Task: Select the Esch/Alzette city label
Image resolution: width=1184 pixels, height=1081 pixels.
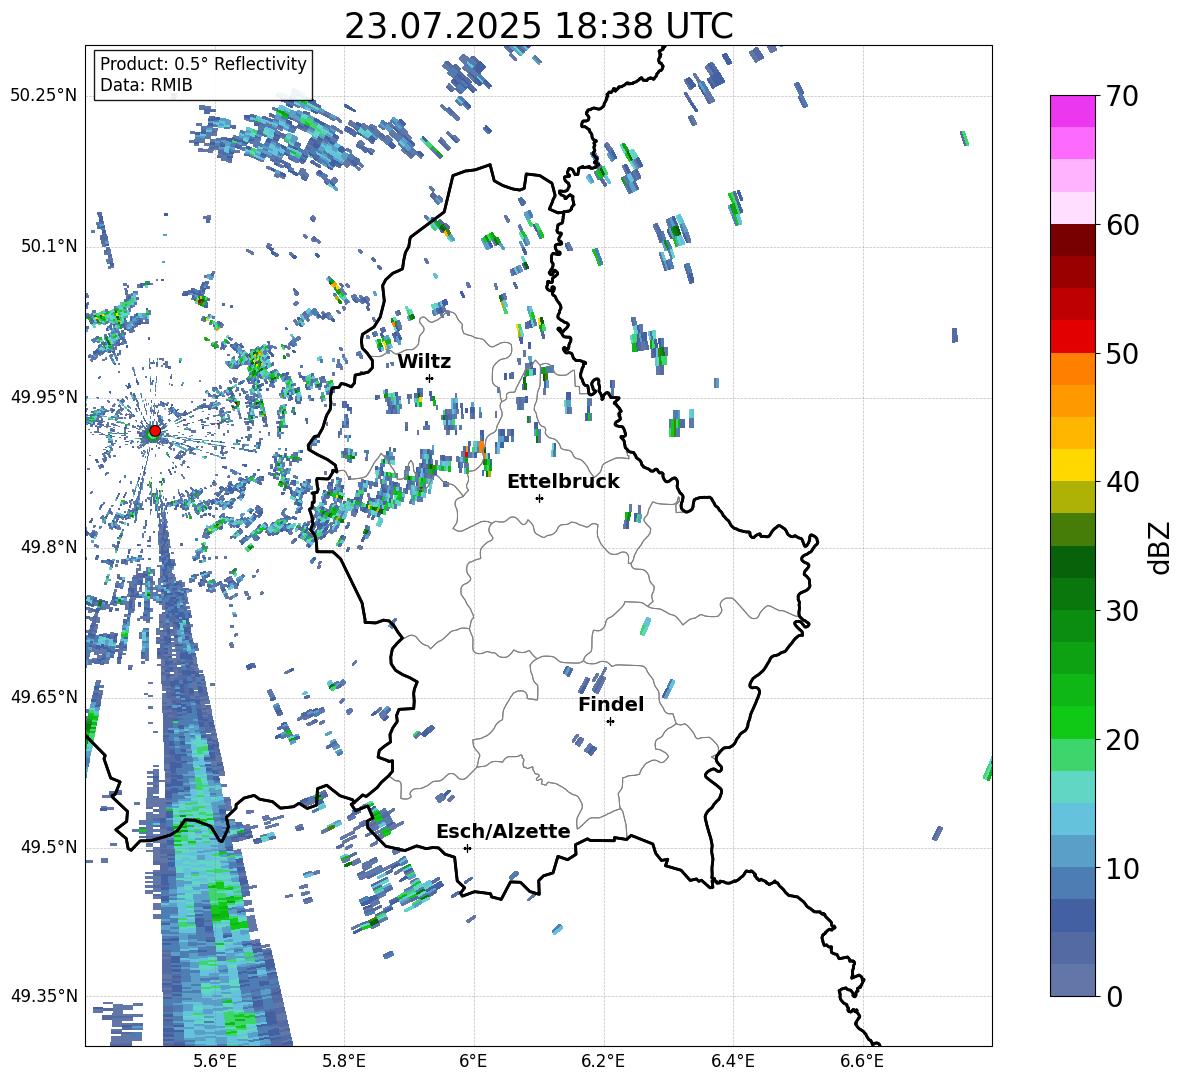Action: tap(503, 832)
